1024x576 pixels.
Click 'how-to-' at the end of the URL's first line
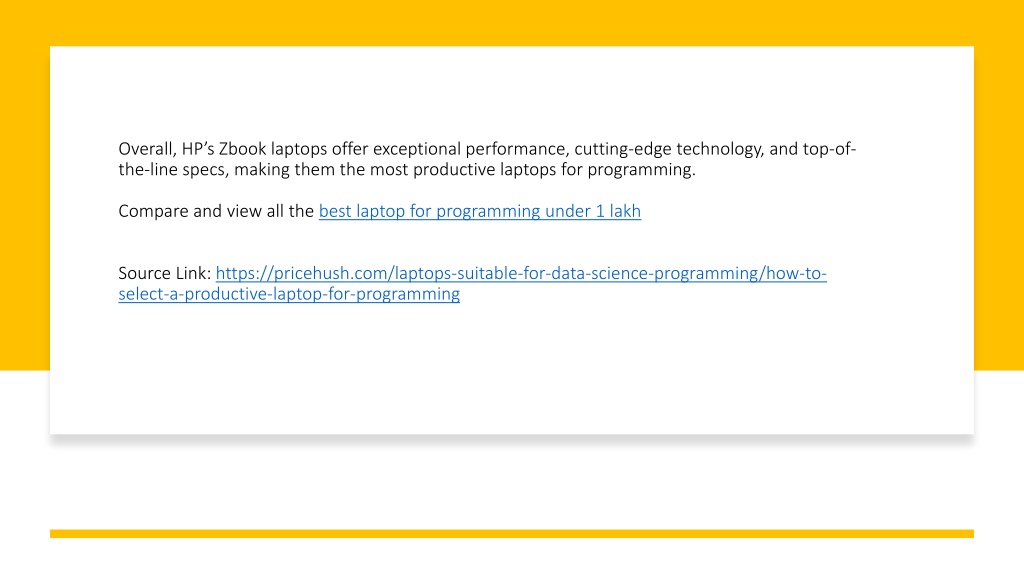796,274
